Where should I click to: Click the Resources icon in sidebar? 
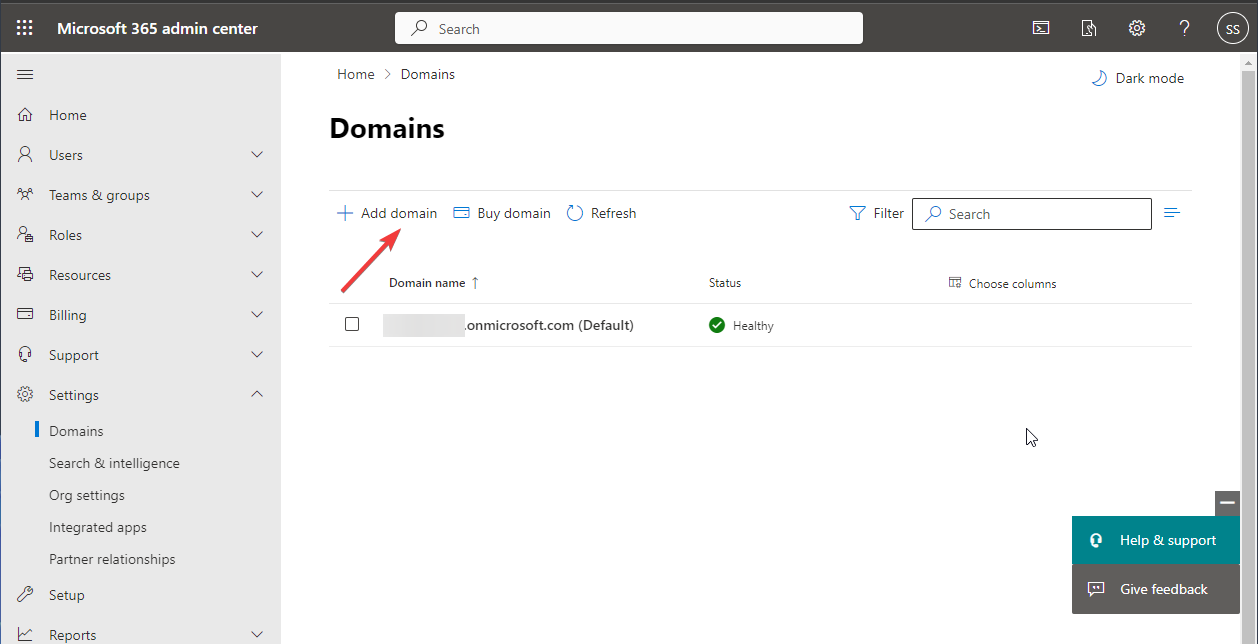26,275
